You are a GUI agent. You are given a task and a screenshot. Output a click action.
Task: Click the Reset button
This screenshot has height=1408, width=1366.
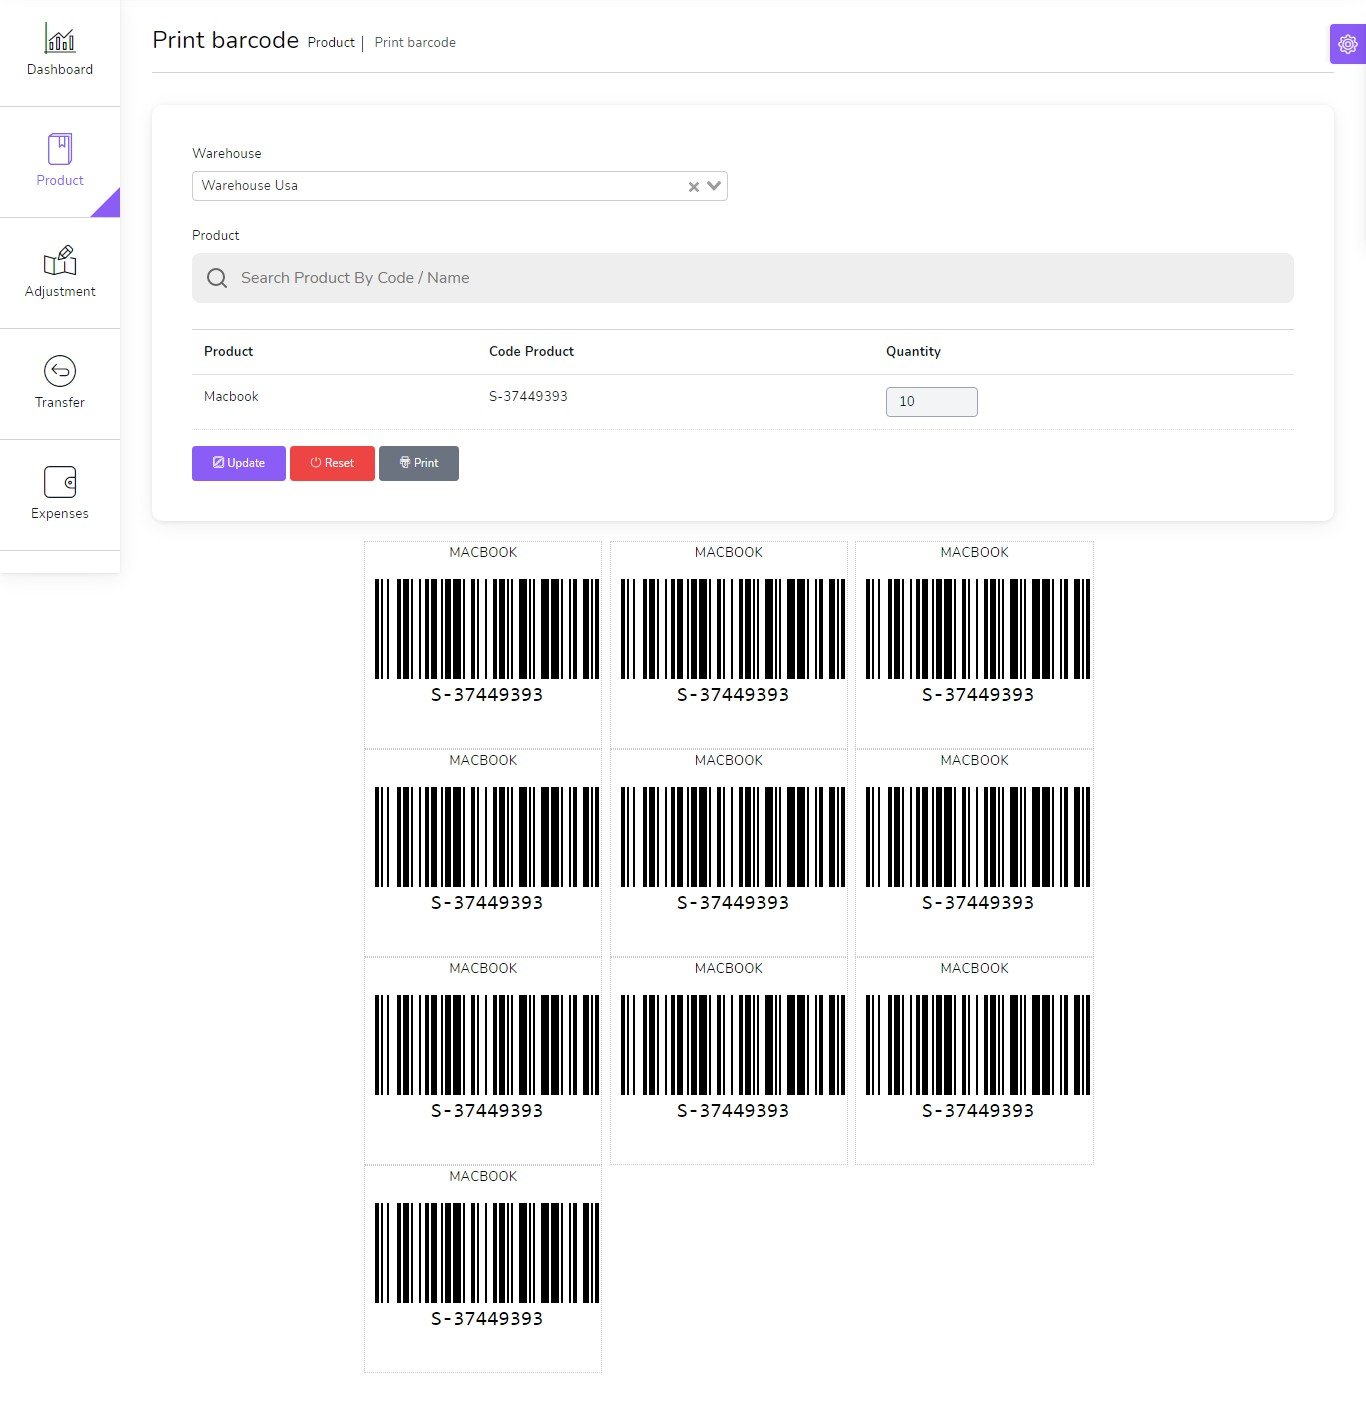click(x=332, y=462)
